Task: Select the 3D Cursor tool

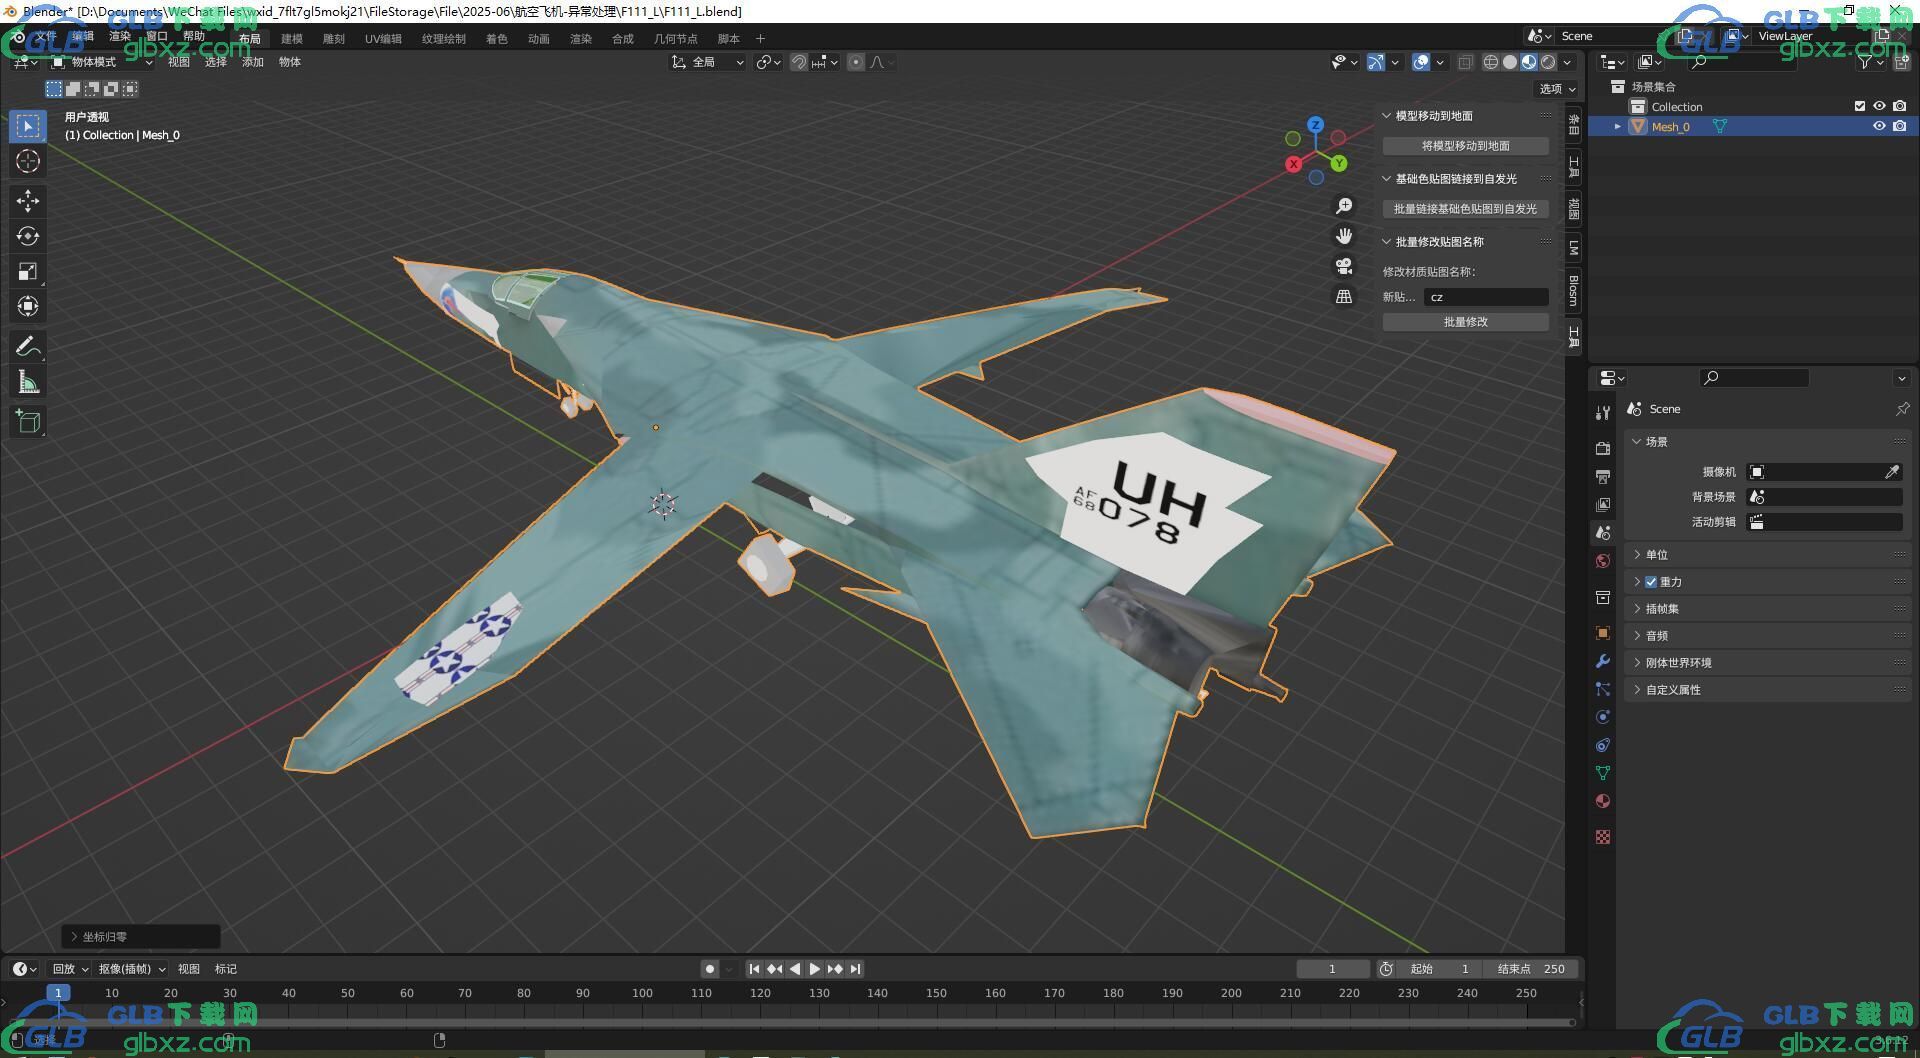Action: tap(28, 161)
